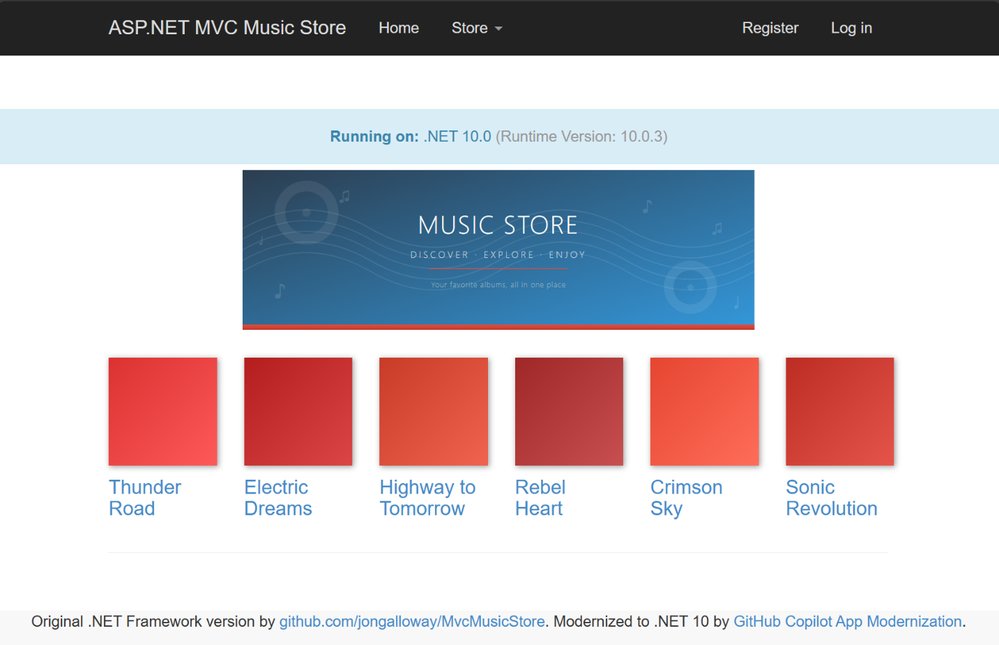Select the Crimson Sky album cover
The width and height of the screenshot is (999, 645).
704,411
